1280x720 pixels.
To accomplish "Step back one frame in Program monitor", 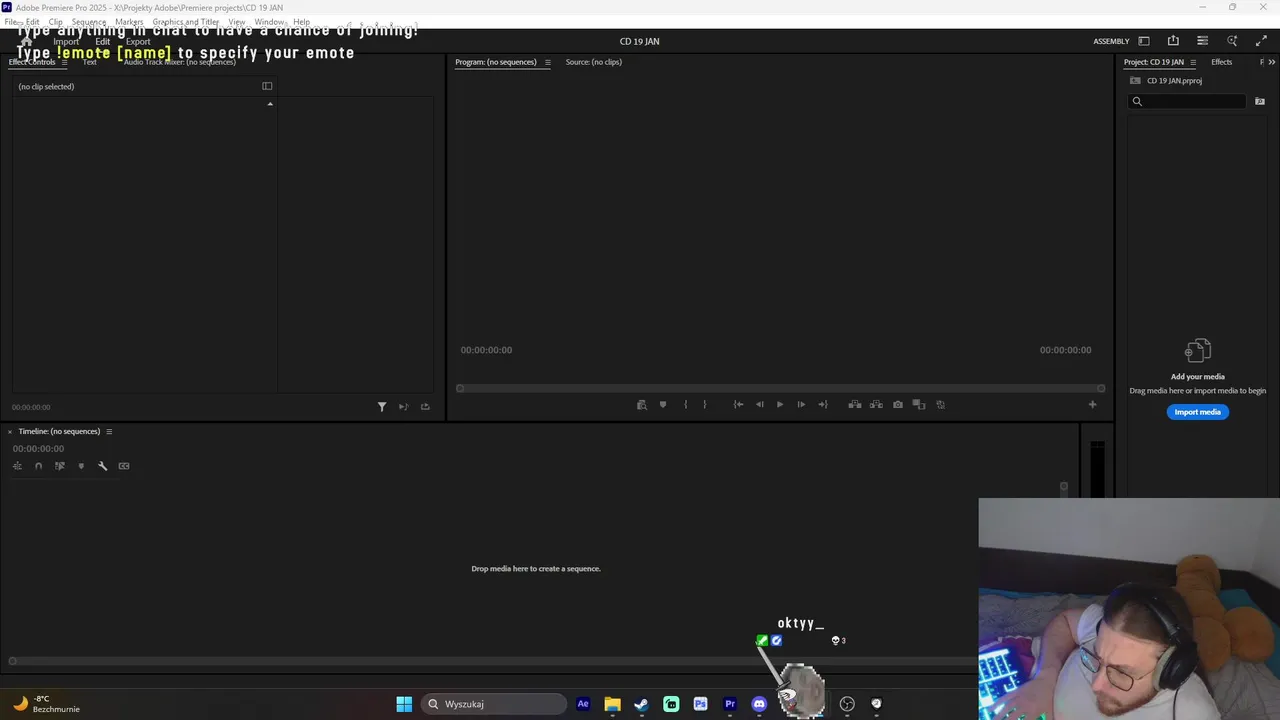I will click(x=759, y=405).
